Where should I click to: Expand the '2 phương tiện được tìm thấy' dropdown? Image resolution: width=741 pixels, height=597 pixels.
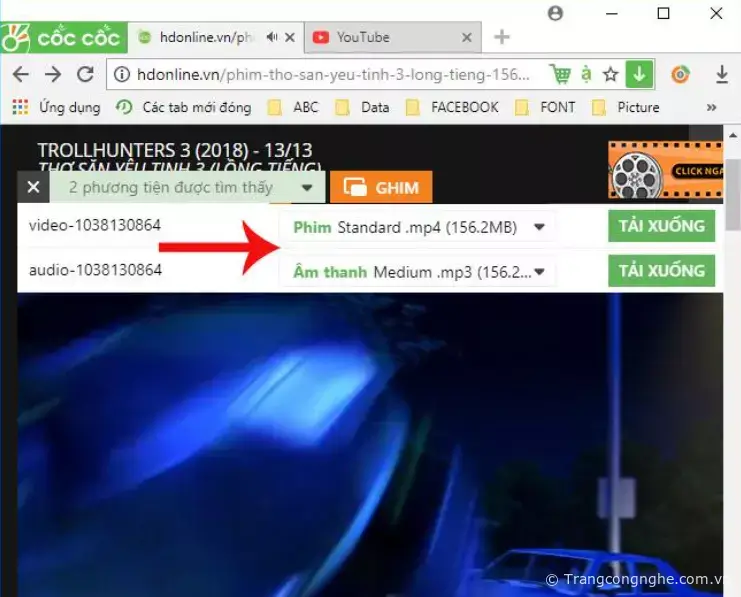tap(308, 188)
